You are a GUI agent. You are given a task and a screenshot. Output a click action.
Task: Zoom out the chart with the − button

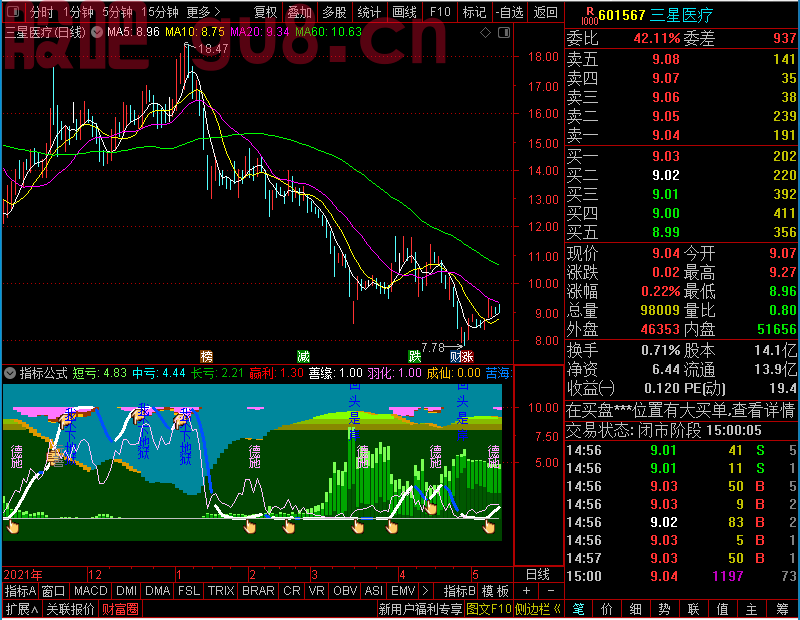pos(551,591)
